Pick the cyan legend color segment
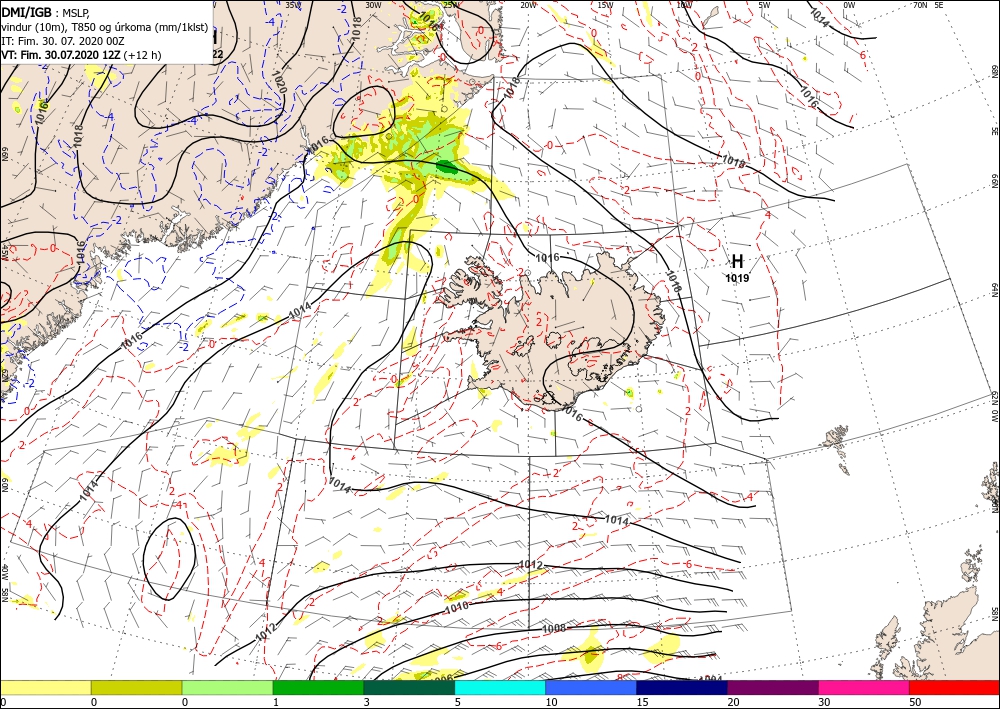 (x=500, y=687)
